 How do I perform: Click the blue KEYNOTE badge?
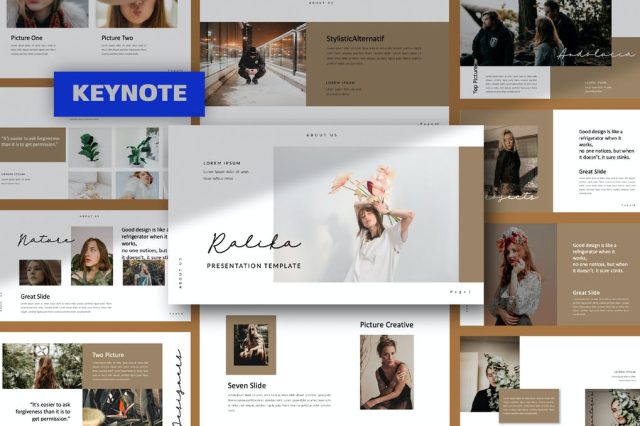click(129, 94)
